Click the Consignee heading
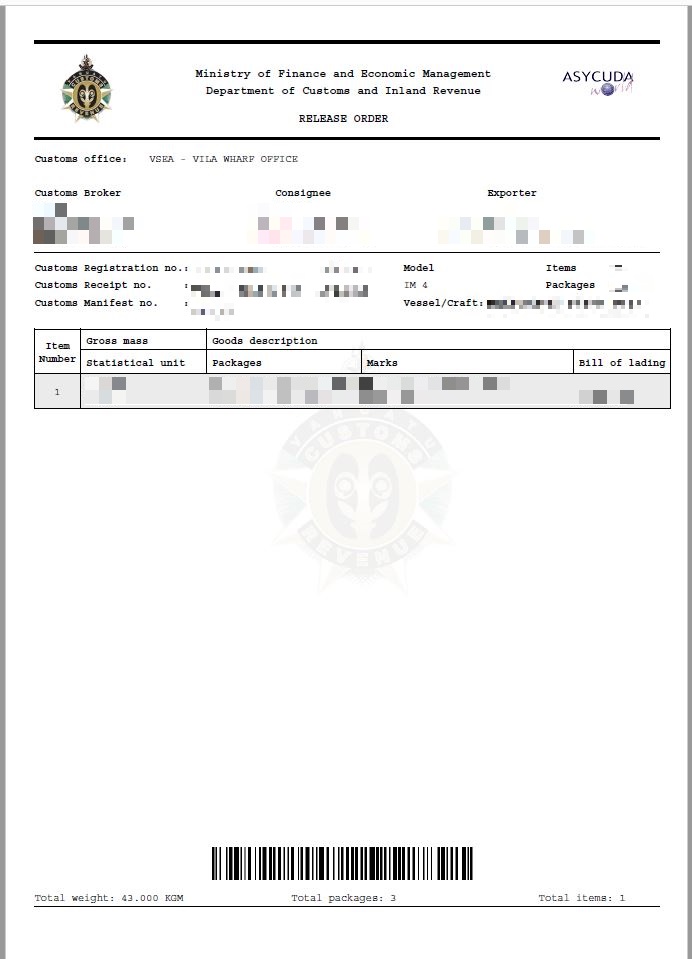This screenshot has height=959, width=692. (x=303, y=193)
